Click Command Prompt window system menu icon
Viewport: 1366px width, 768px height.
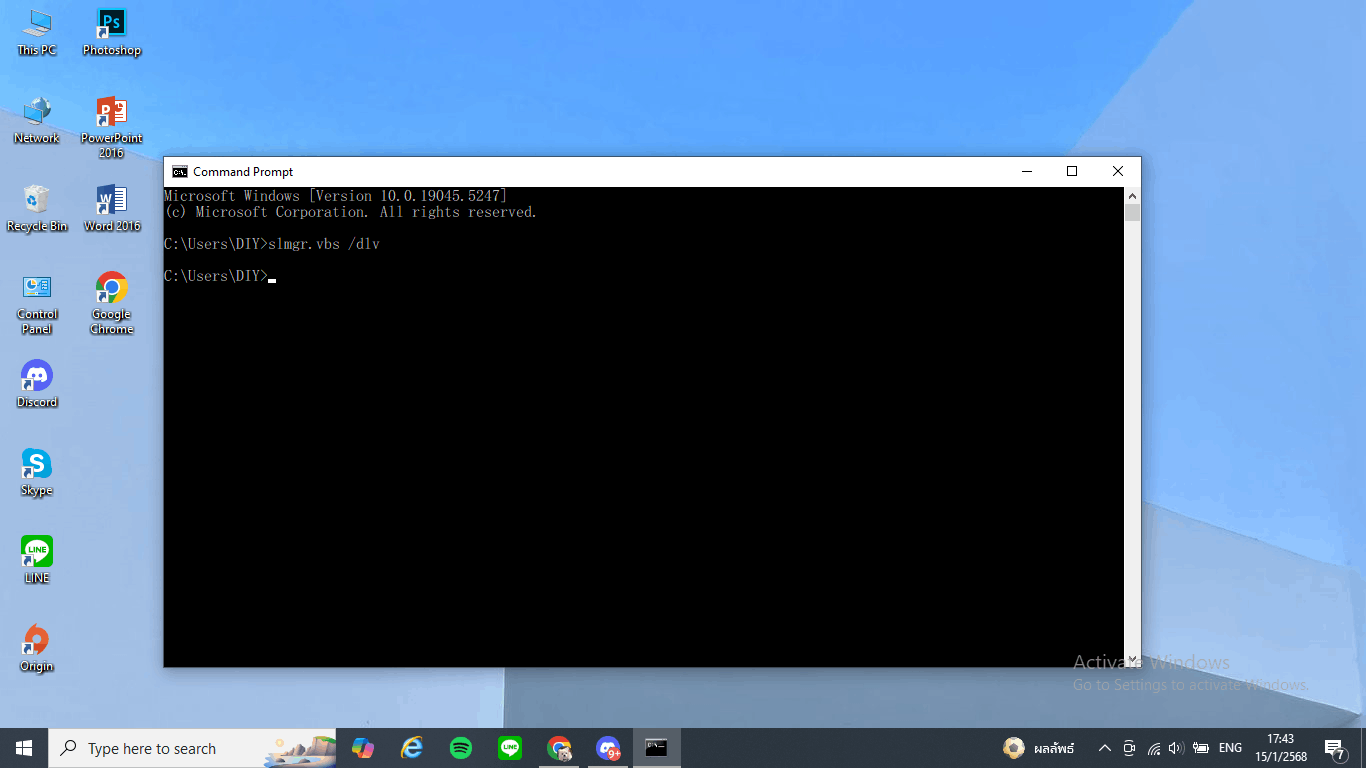pyautogui.click(x=180, y=172)
